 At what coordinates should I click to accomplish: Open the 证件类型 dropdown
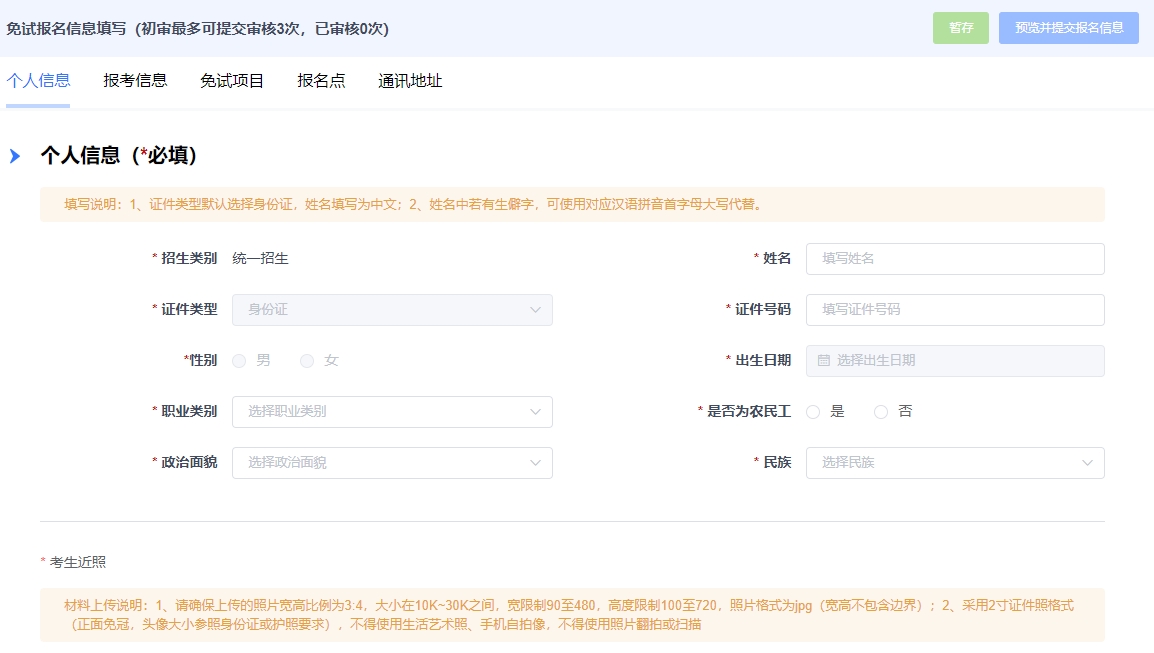click(392, 310)
